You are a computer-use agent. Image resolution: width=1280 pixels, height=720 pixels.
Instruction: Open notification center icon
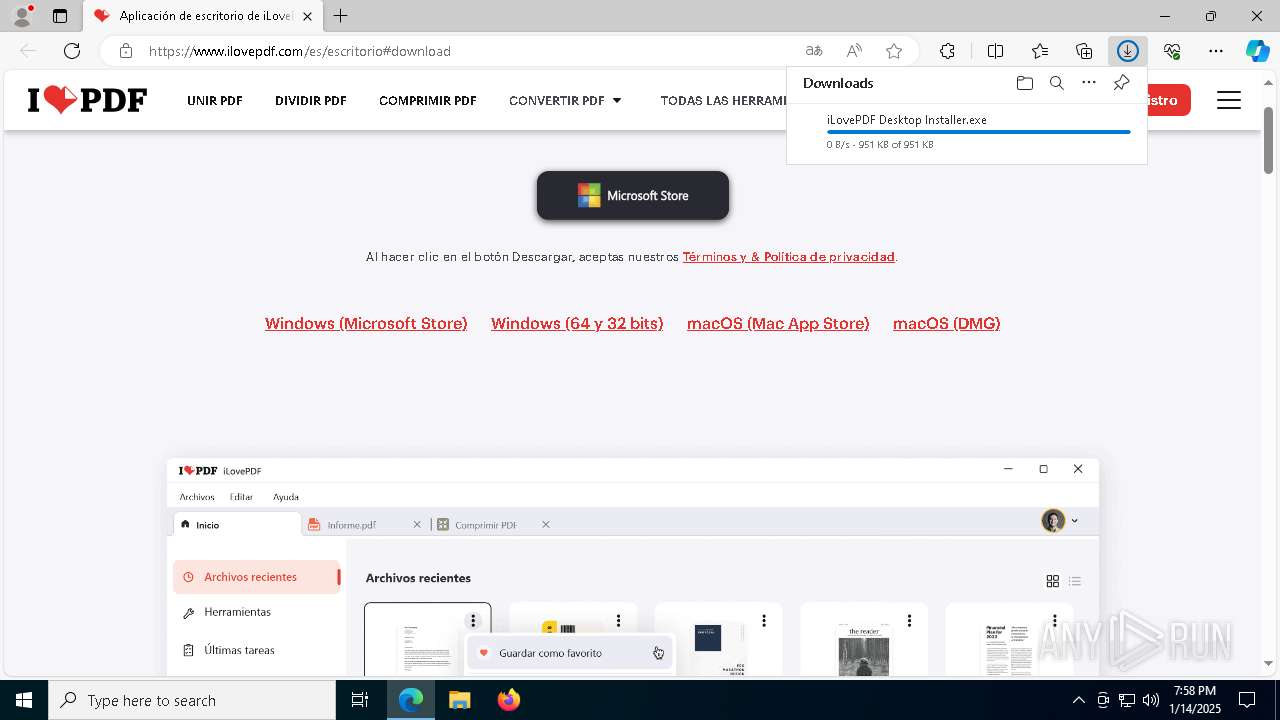[1247, 700]
